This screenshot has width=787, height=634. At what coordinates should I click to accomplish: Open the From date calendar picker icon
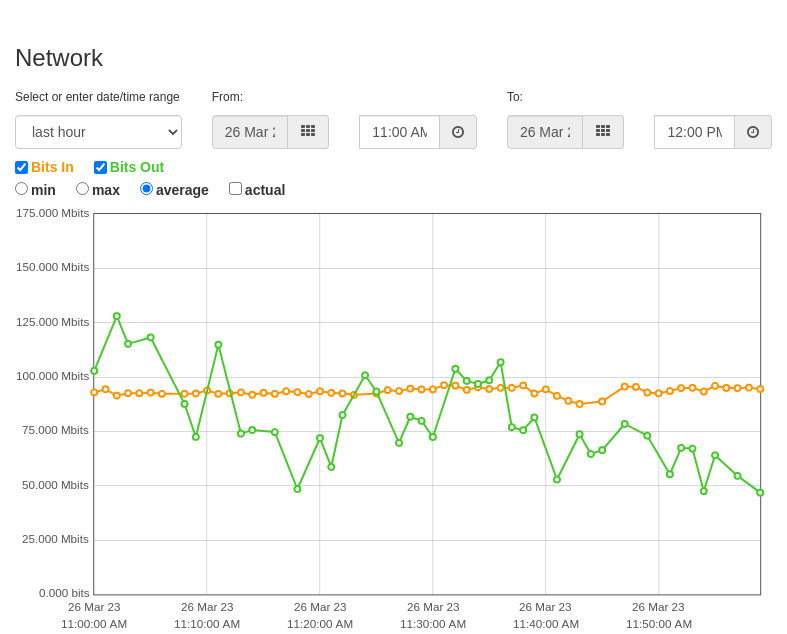[308, 132]
